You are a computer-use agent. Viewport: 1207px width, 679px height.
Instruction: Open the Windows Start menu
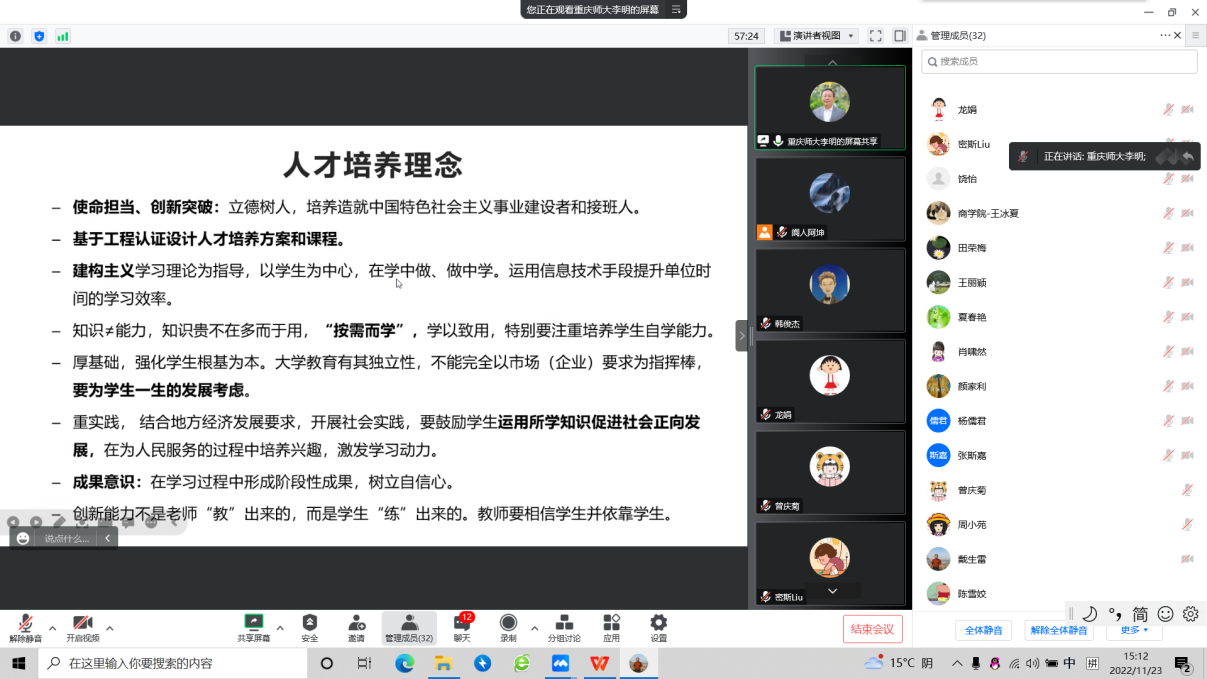pyautogui.click(x=16, y=662)
